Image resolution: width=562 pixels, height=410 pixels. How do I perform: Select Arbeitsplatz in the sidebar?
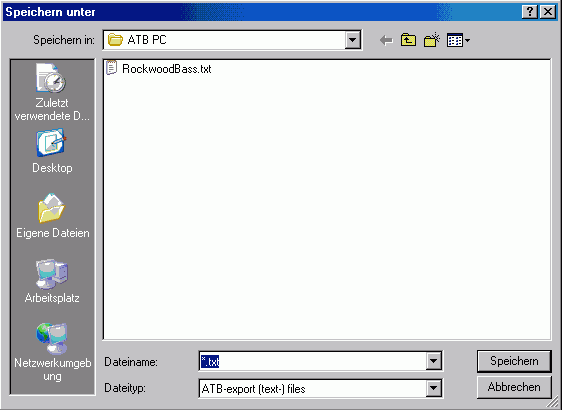point(52,281)
